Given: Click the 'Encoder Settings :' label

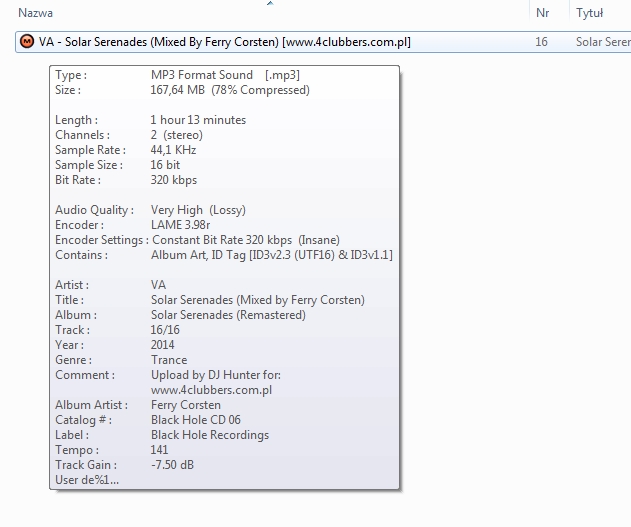Looking at the screenshot, I should coord(102,240).
